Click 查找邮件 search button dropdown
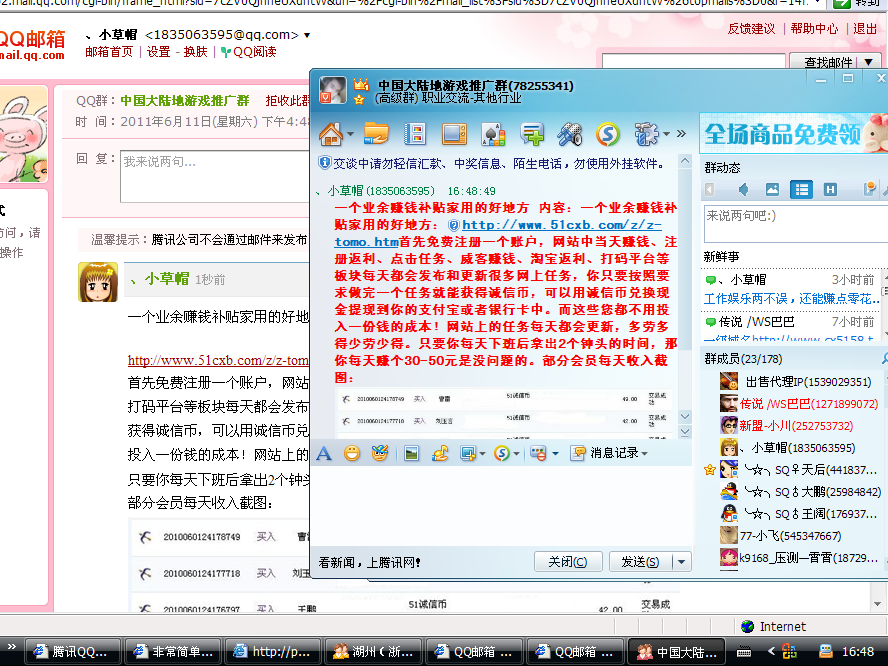Viewport: 888px width, 666px height. 869,62
